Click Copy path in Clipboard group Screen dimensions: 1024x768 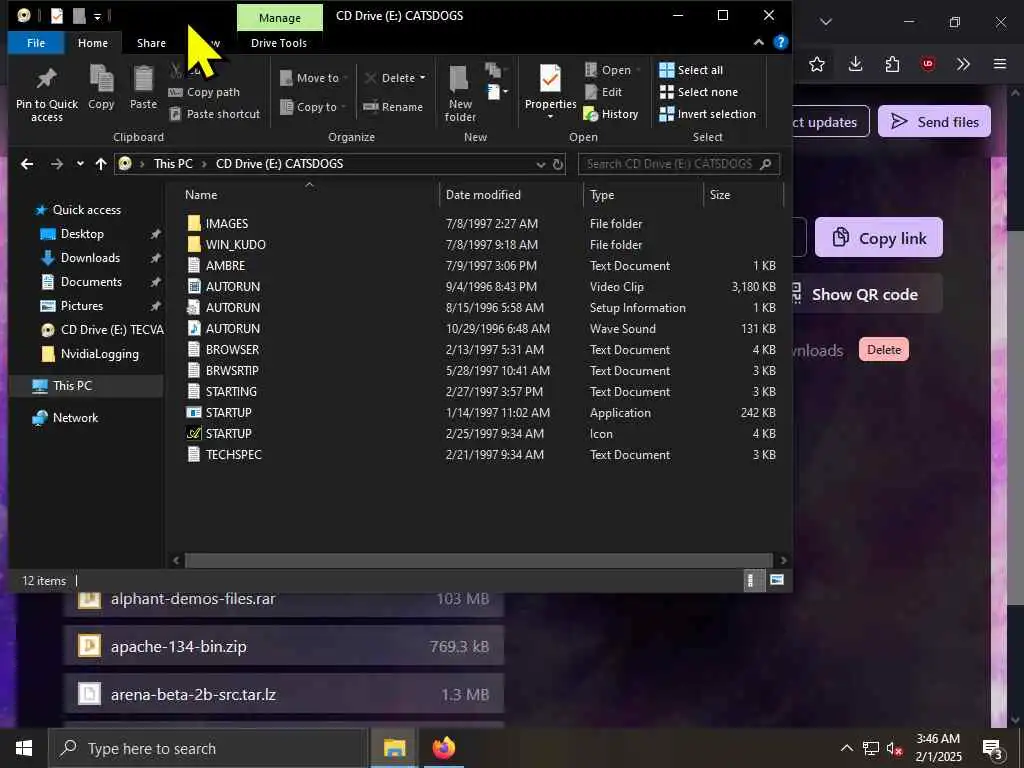(x=204, y=92)
